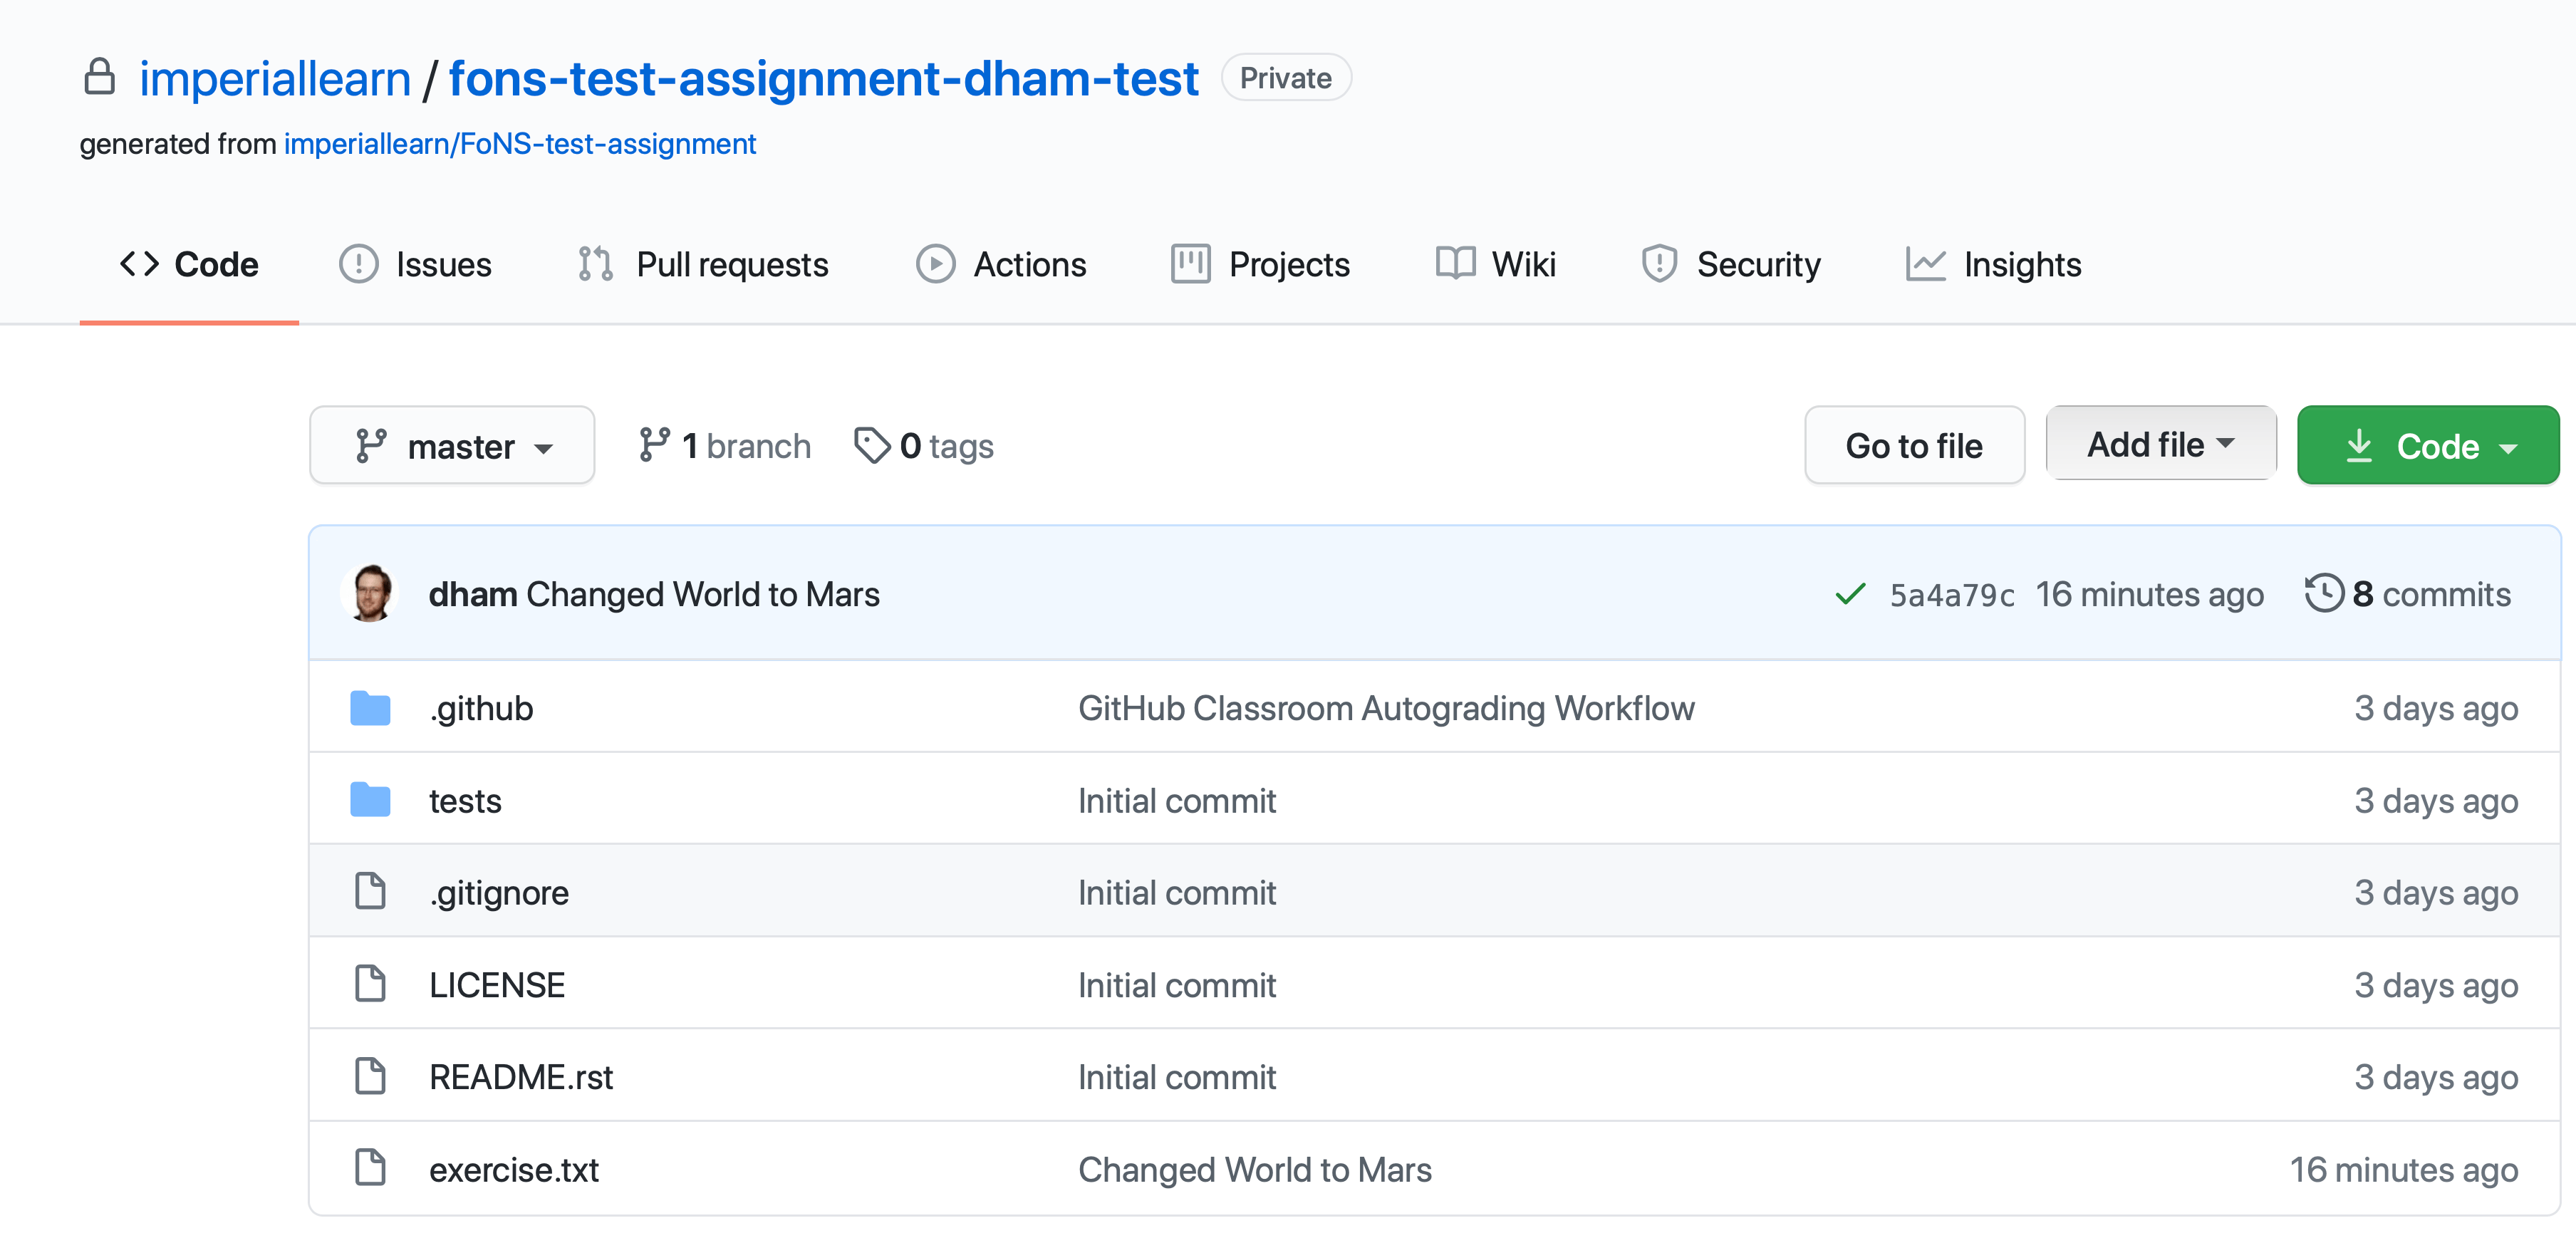Open the Wiki tab
The width and height of the screenshot is (2576, 1238).
[x=1496, y=264]
